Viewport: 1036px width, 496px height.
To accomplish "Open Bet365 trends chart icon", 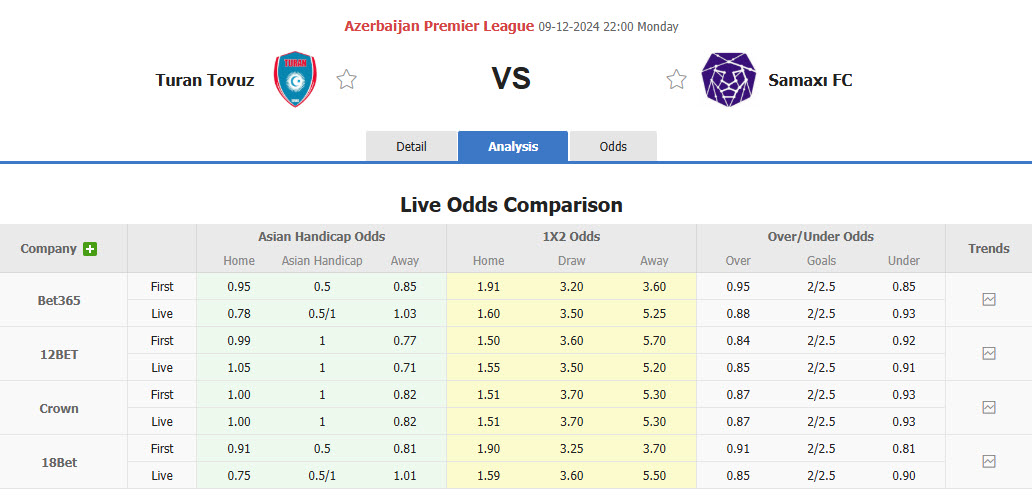I will [989, 299].
